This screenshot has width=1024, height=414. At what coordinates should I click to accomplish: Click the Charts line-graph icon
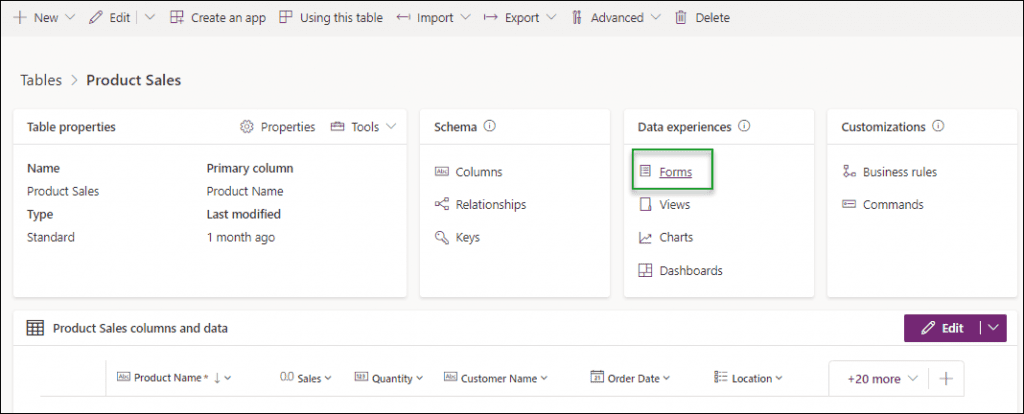(645, 238)
